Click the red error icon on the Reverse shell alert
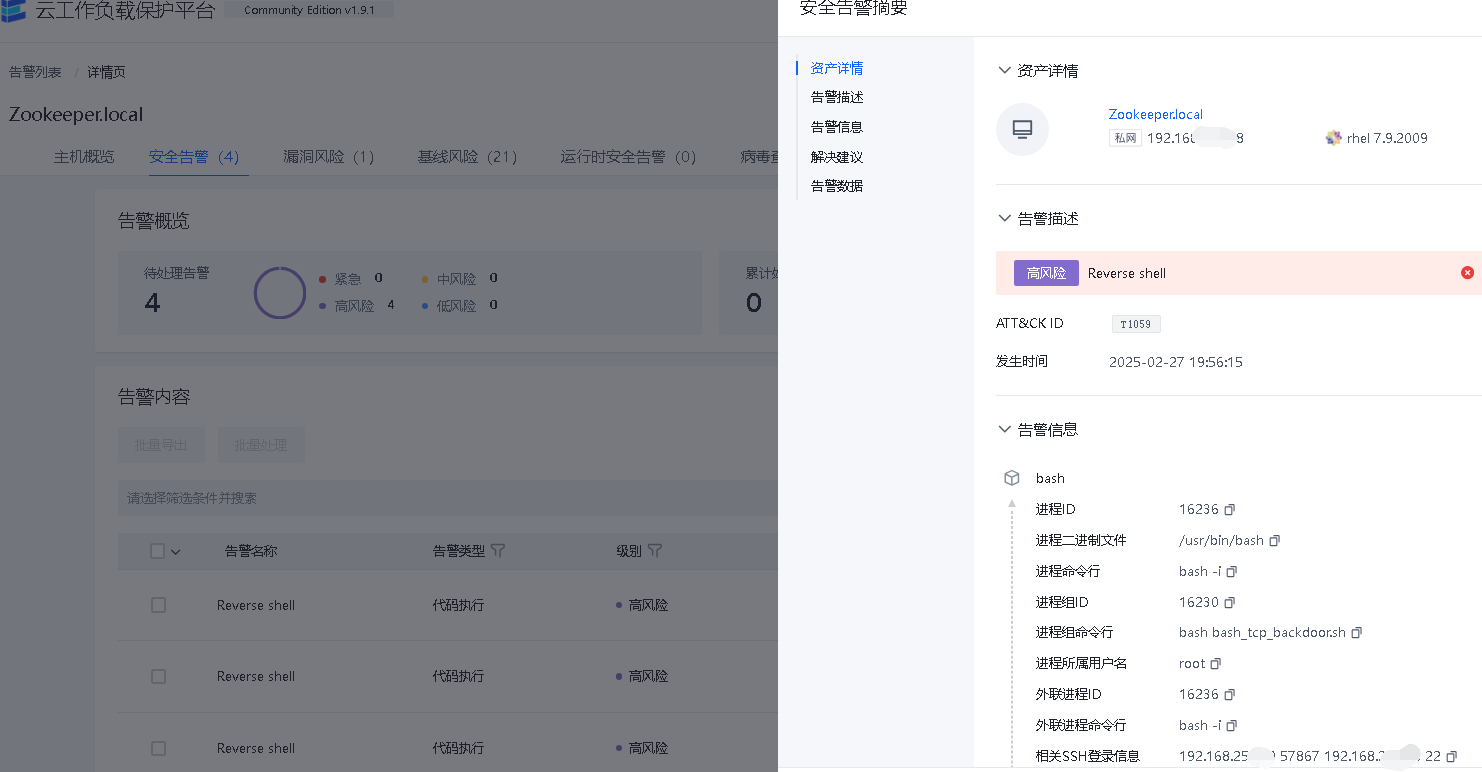The image size is (1482, 772). click(x=1467, y=273)
